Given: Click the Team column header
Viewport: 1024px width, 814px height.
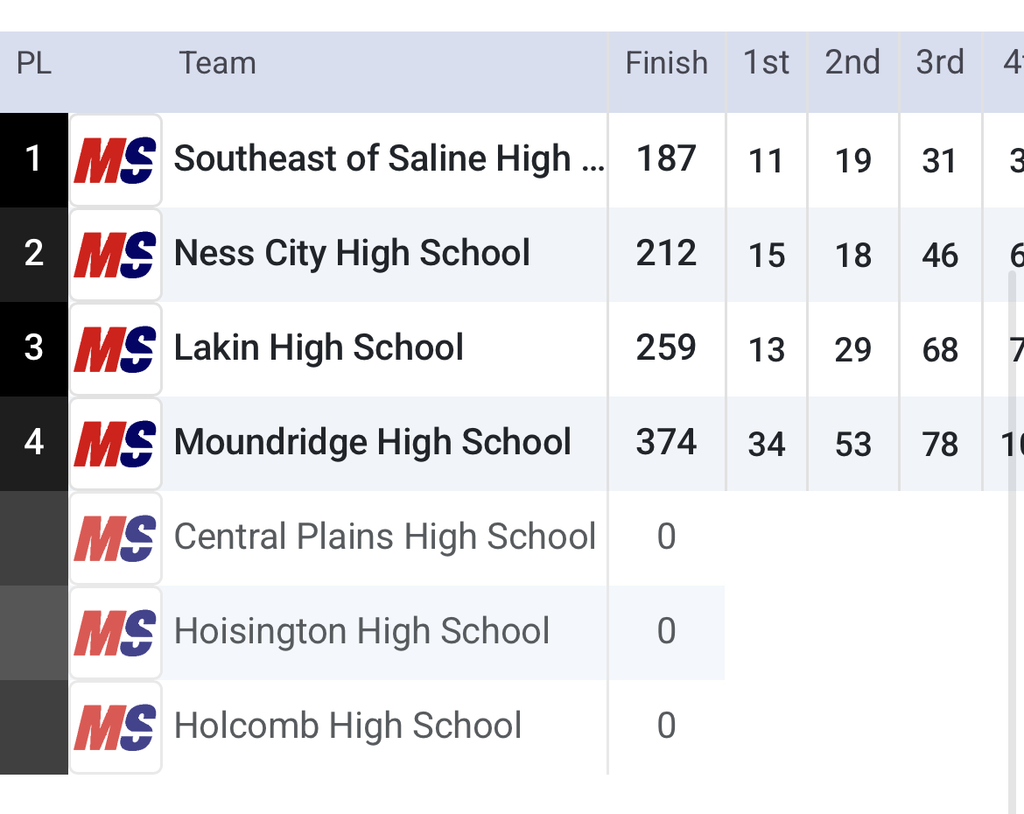Looking at the screenshot, I should [x=217, y=63].
